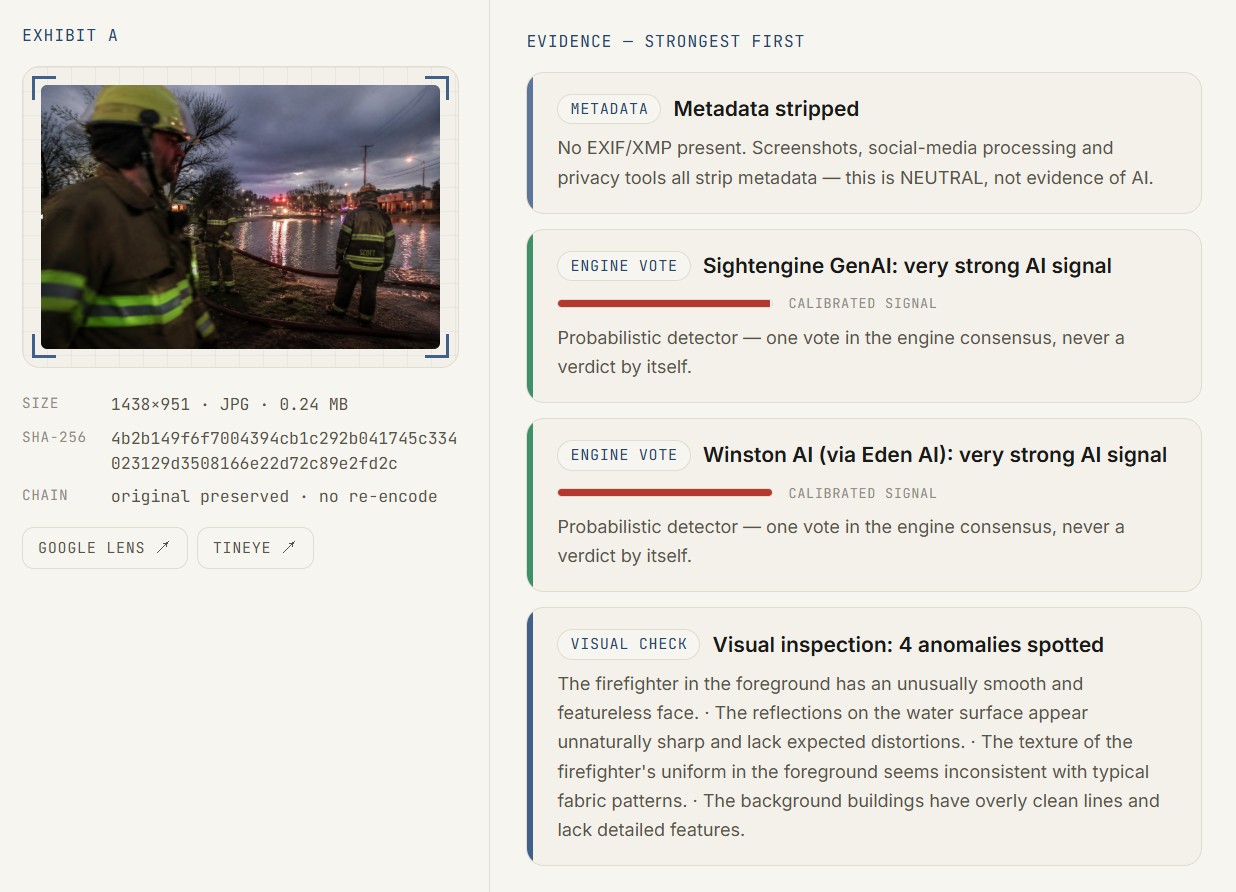Screen dimensions: 1236x892
Task: Click the Sightengine calibrated signal bar
Action: [x=665, y=303]
